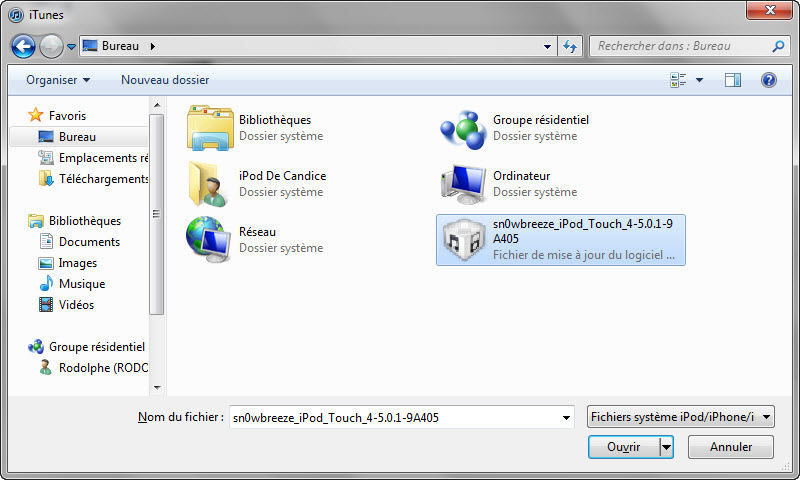Select the iPod De Candice folder icon
Viewport: 800px width, 480px height.
pyautogui.click(x=208, y=184)
